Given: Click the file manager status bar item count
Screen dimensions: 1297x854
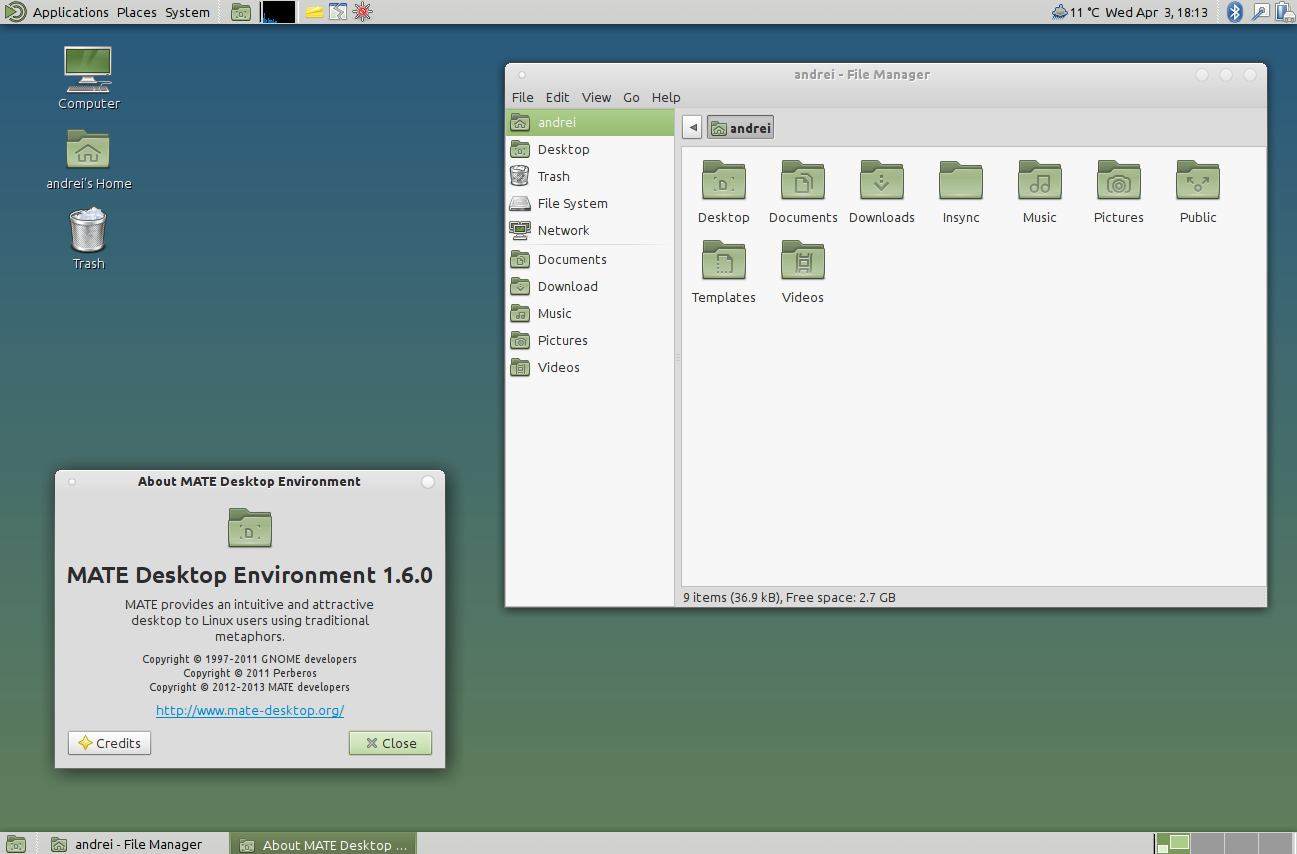Looking at the screenshot, I should [789, 597].
